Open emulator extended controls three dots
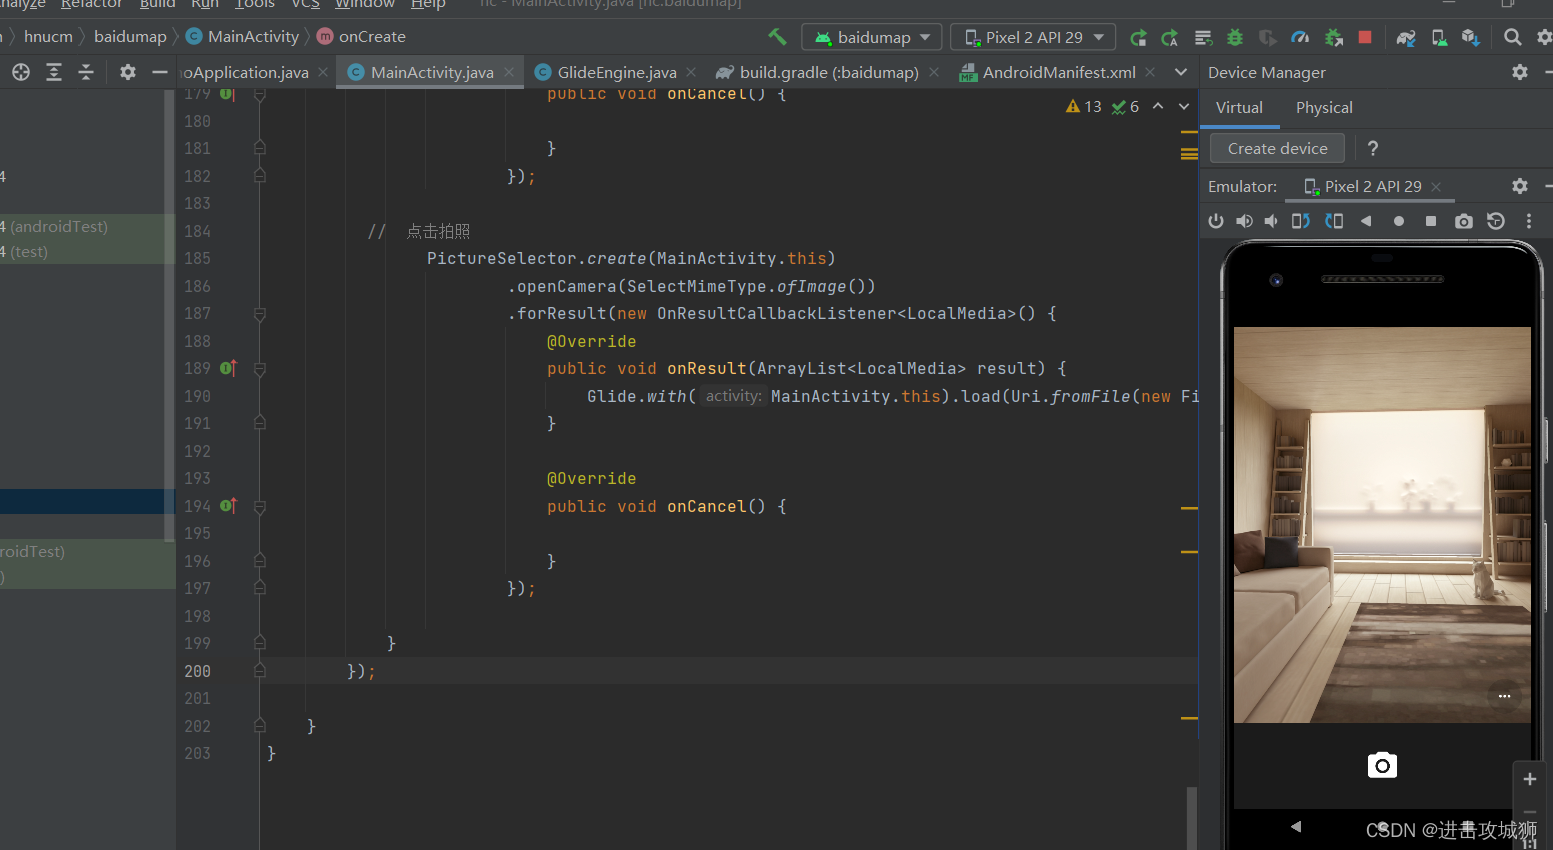Viewport: 1553px width, 850px height. click(1529, 221)
